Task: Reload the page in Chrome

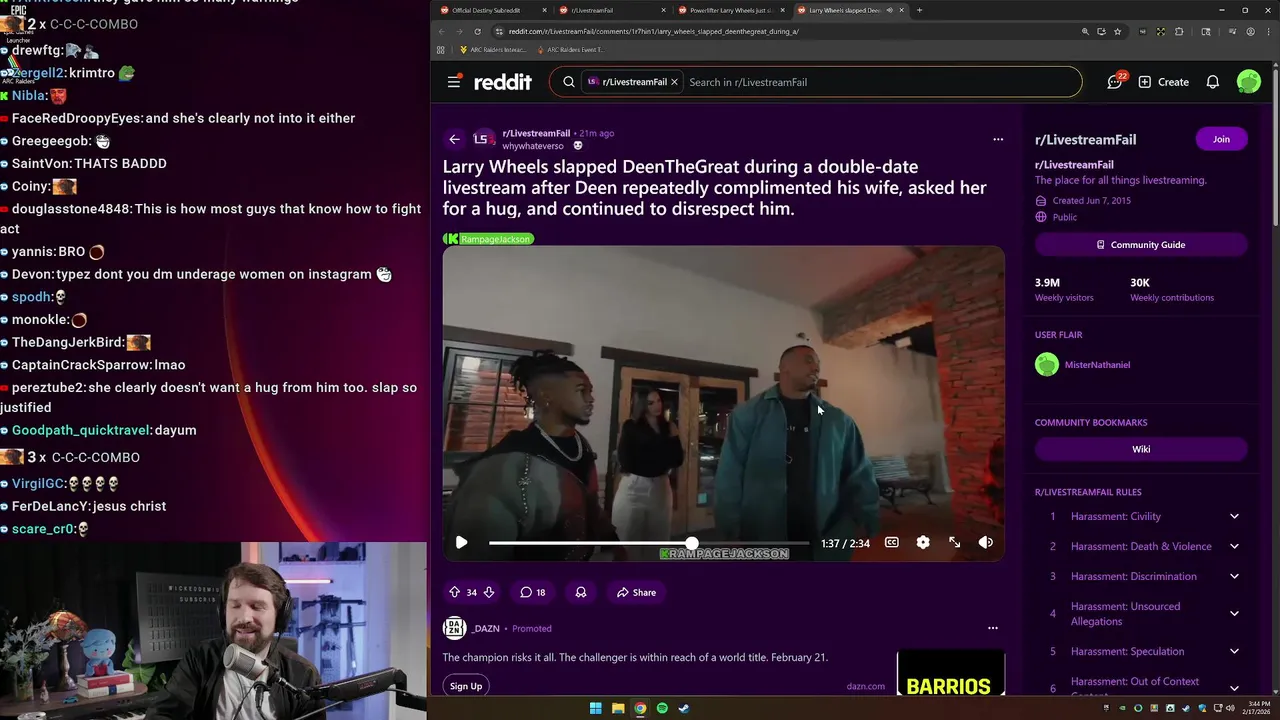Action: (477, 31)
